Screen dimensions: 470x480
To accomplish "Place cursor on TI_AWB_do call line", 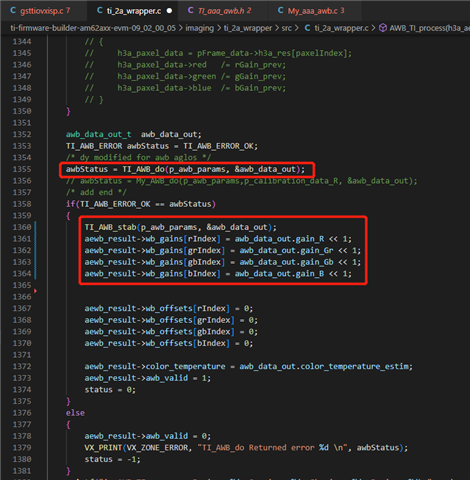I will click(x=185, y=169).
